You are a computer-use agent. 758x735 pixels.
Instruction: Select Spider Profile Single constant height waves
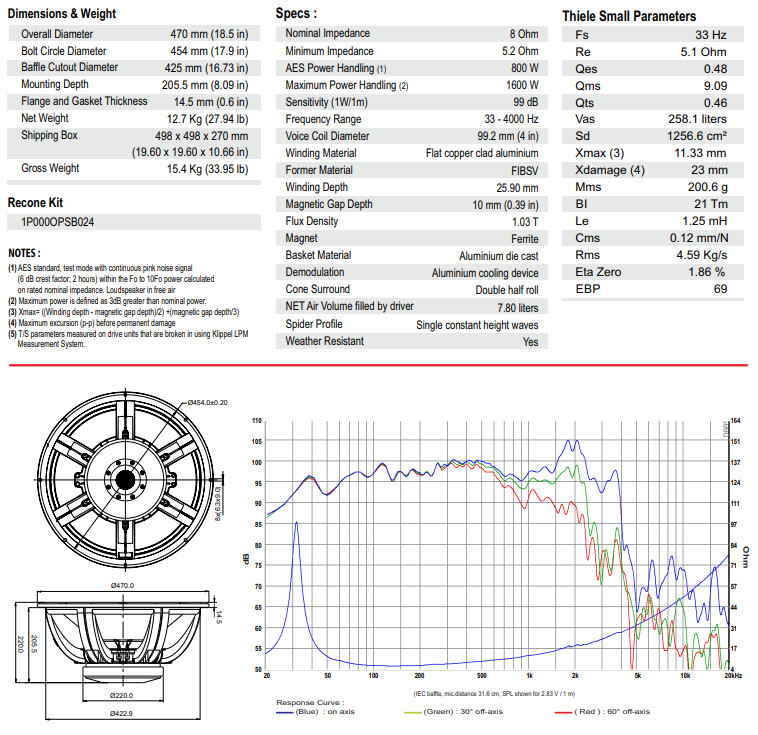[x=477, y=325]
